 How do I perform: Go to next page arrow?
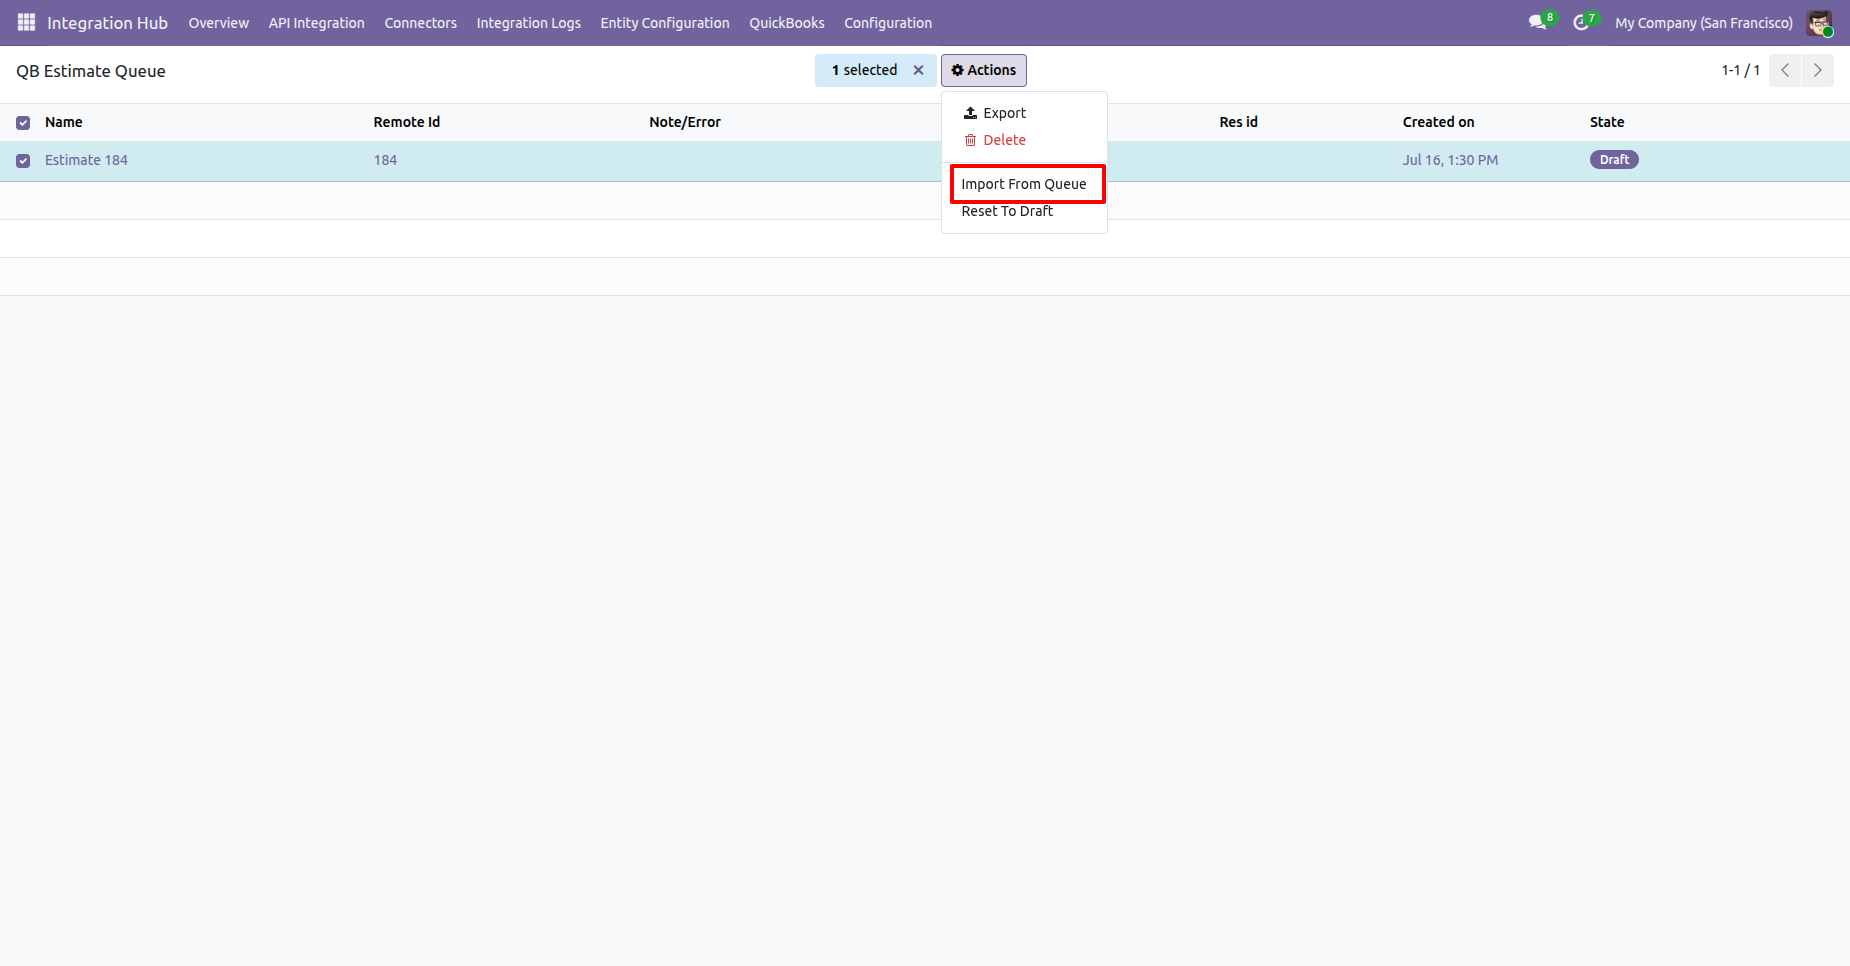[x=1818, y=70]
